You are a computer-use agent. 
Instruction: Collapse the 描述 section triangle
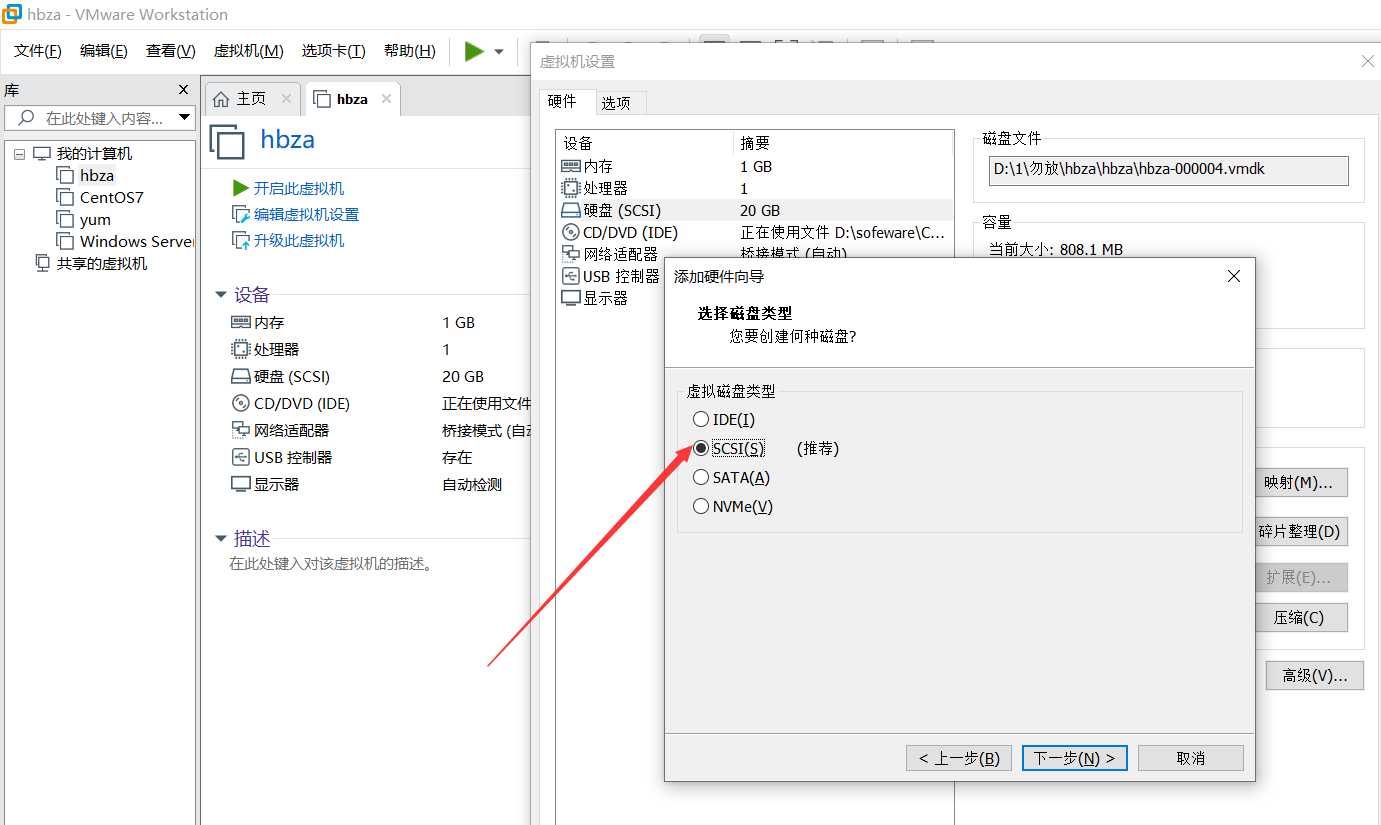[221, 538]
